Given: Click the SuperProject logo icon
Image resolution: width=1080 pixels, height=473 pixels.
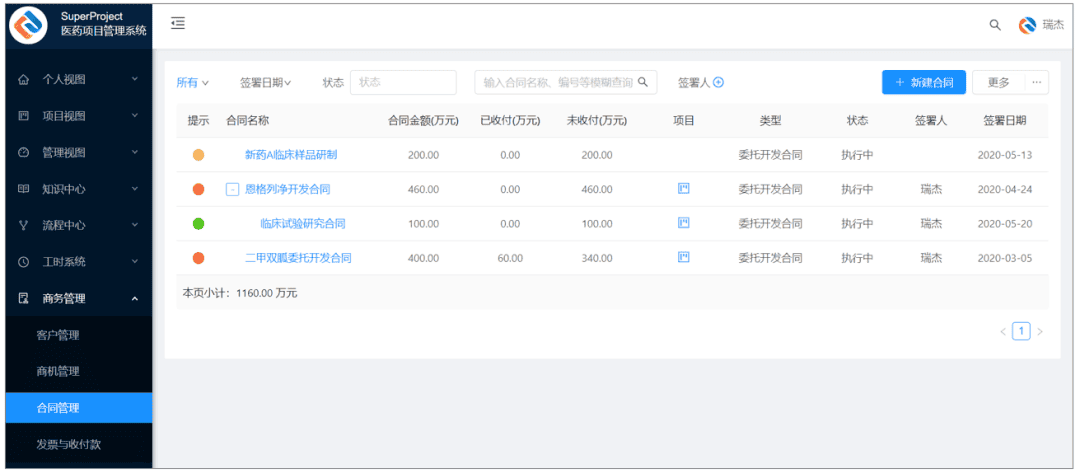Looking at the screenshot, I should click(28, 25).
